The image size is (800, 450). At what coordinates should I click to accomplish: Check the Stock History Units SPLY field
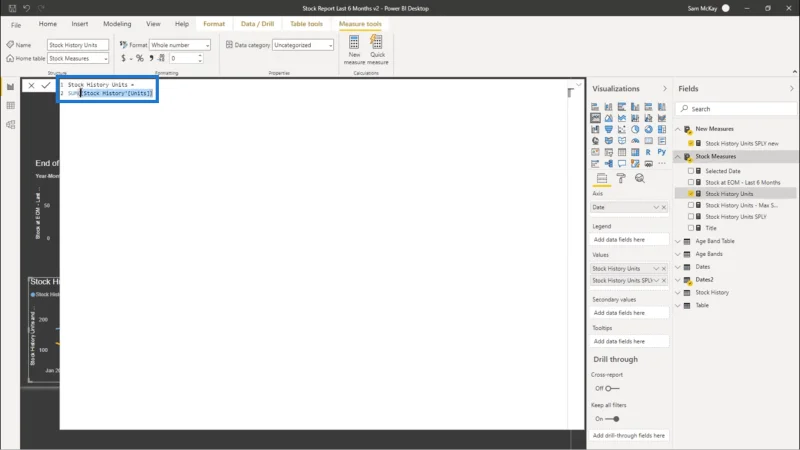691,216
